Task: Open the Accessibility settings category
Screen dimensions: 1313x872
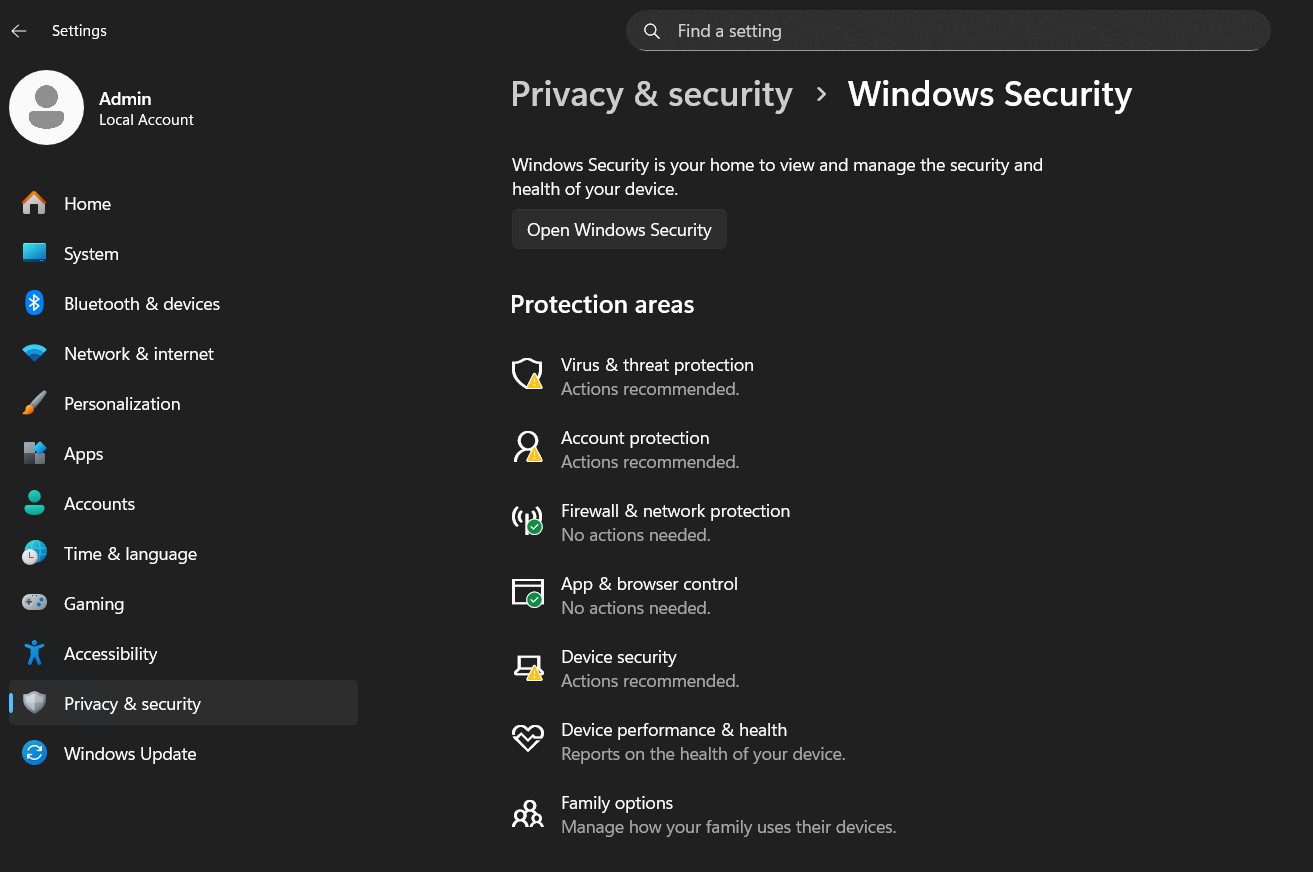Action: 110,654
